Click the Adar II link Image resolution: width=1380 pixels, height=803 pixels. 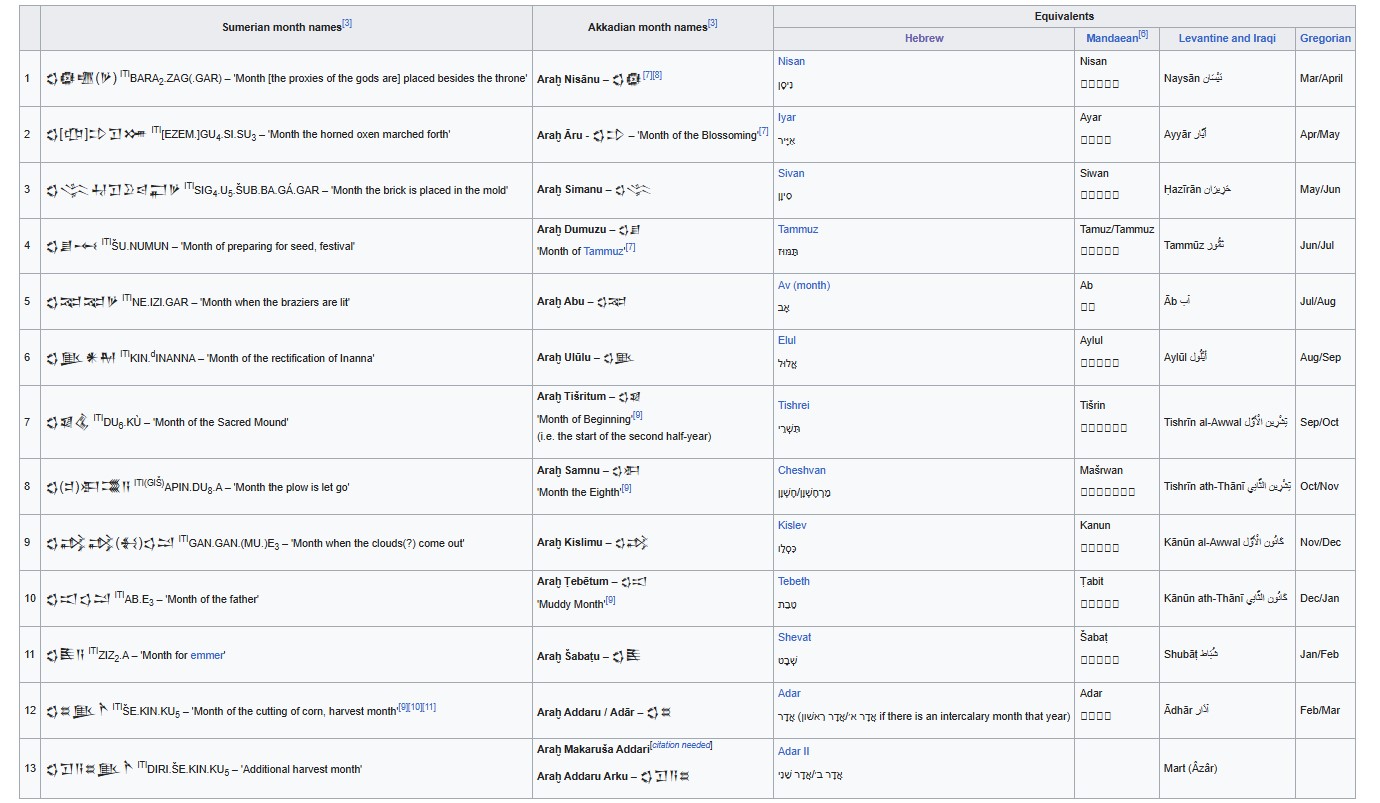(794, 751)
